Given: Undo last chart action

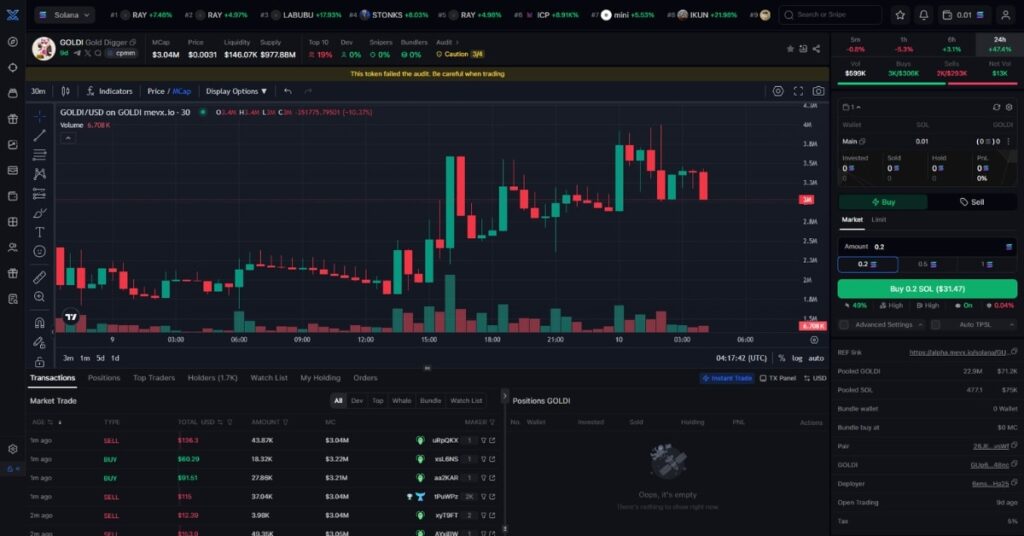Looking at the screenshot, I should [288, 91].
